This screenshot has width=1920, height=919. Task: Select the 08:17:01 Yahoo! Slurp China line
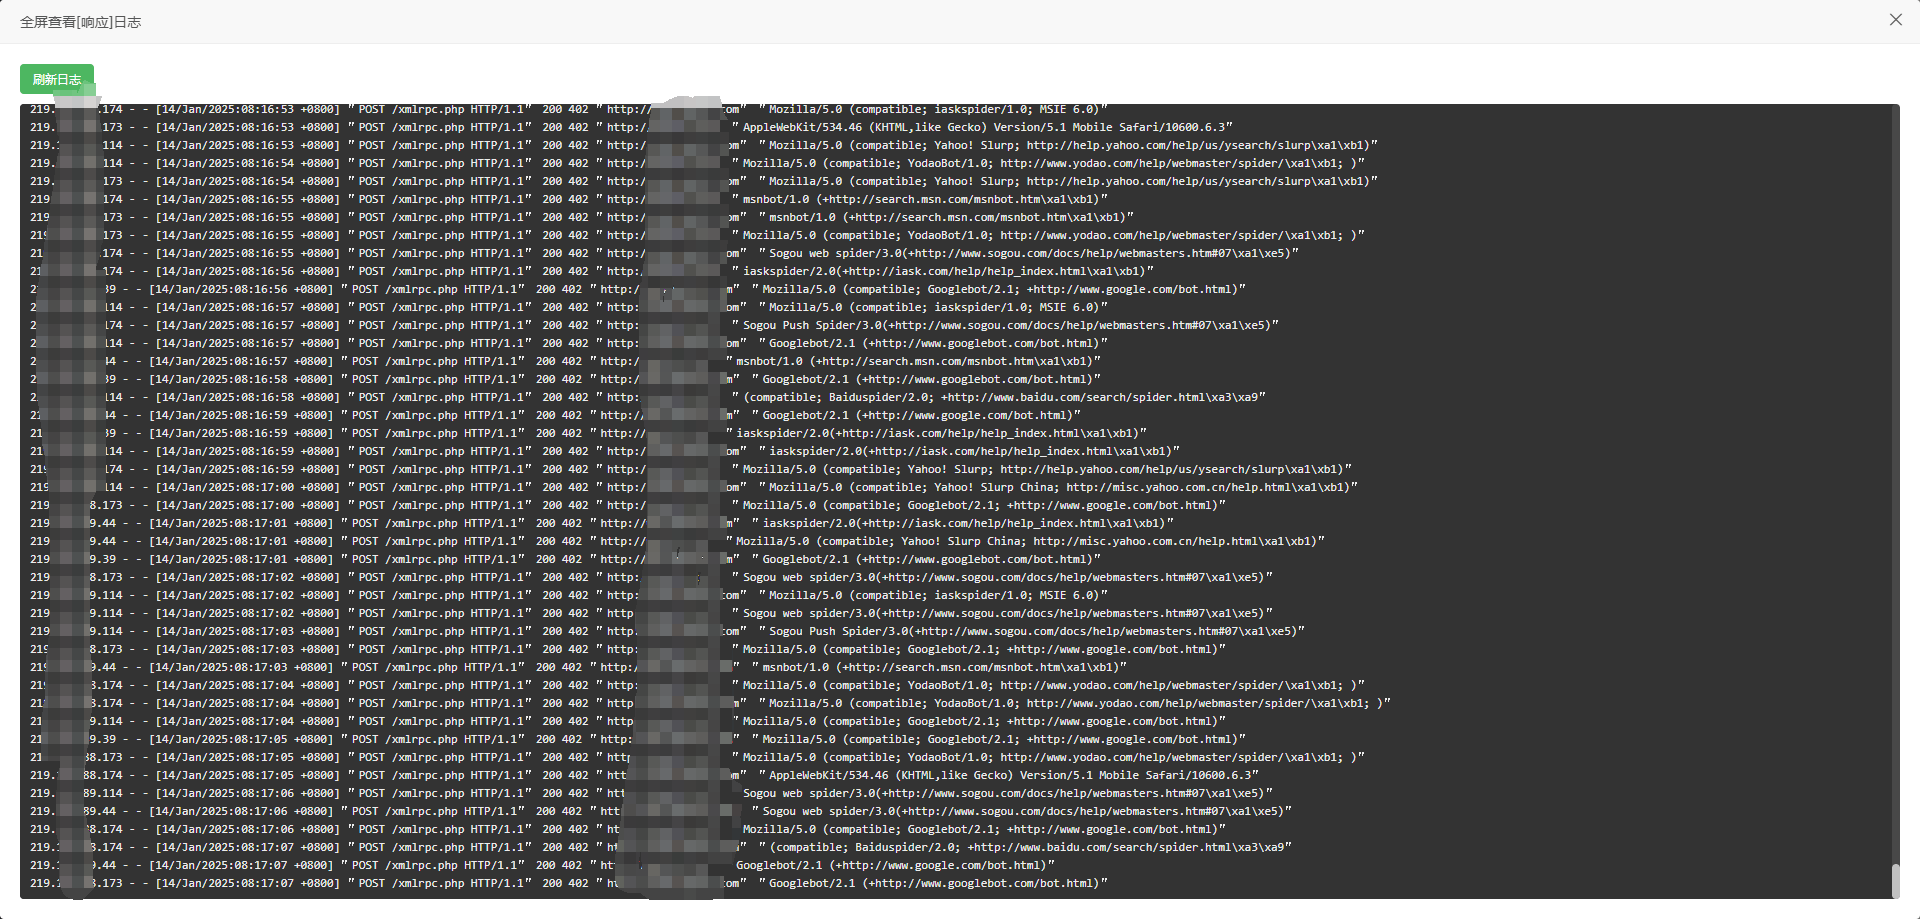coord(677,541)
